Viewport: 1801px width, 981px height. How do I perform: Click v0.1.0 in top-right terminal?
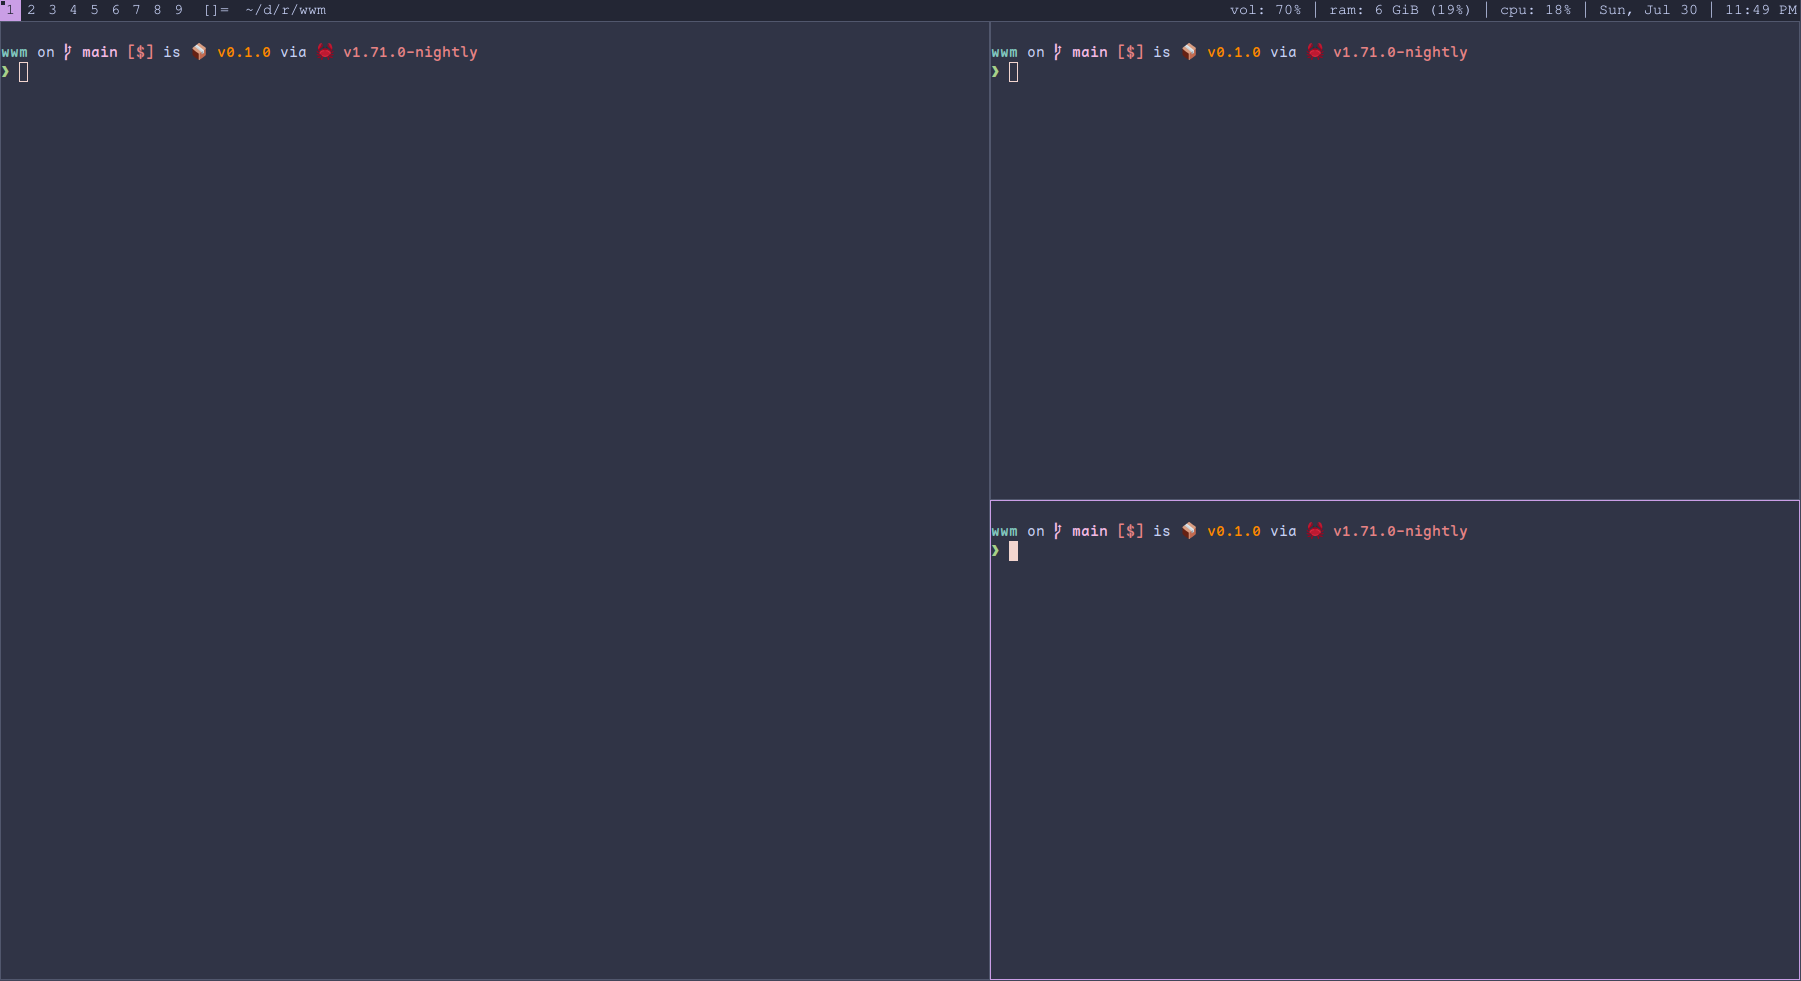1234,52
